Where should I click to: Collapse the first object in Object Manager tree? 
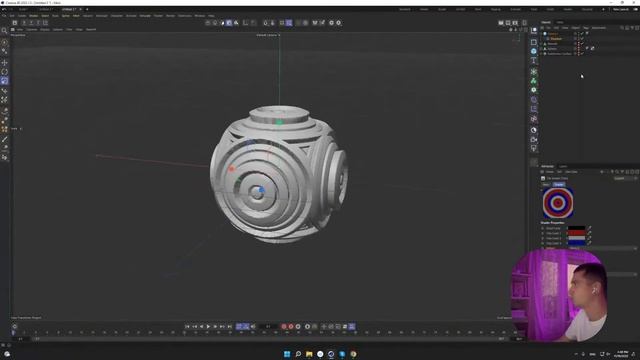(x=542, y=33)
